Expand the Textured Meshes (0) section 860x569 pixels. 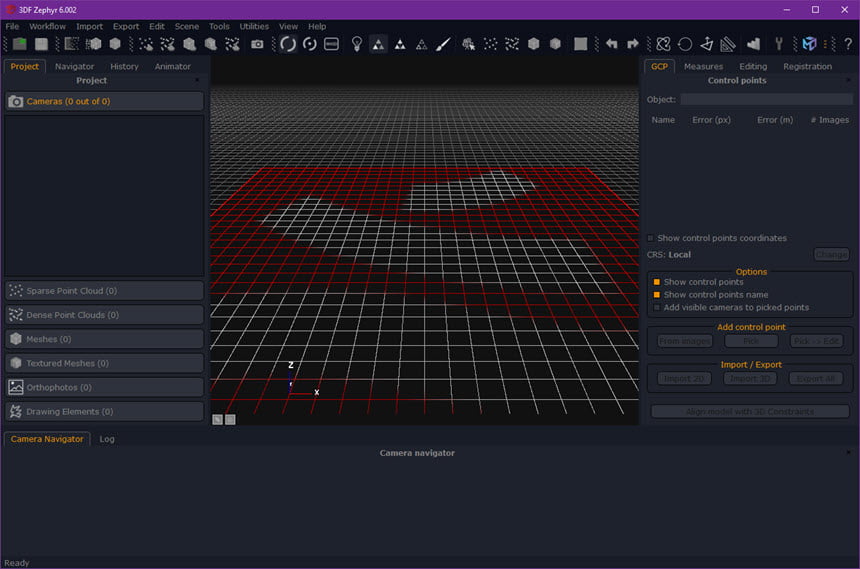click(x=104, y=363)
